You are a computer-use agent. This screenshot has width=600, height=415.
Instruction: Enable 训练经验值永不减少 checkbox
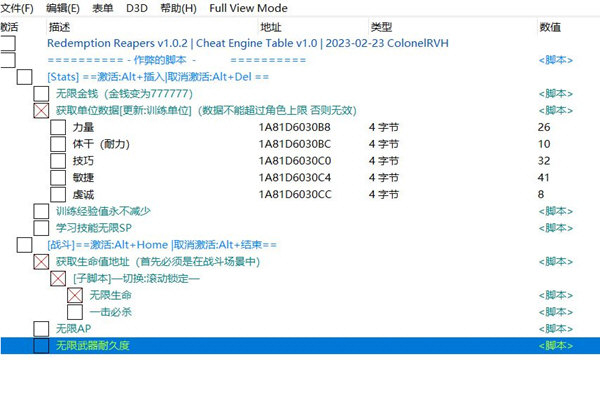(x=41, y=211)
